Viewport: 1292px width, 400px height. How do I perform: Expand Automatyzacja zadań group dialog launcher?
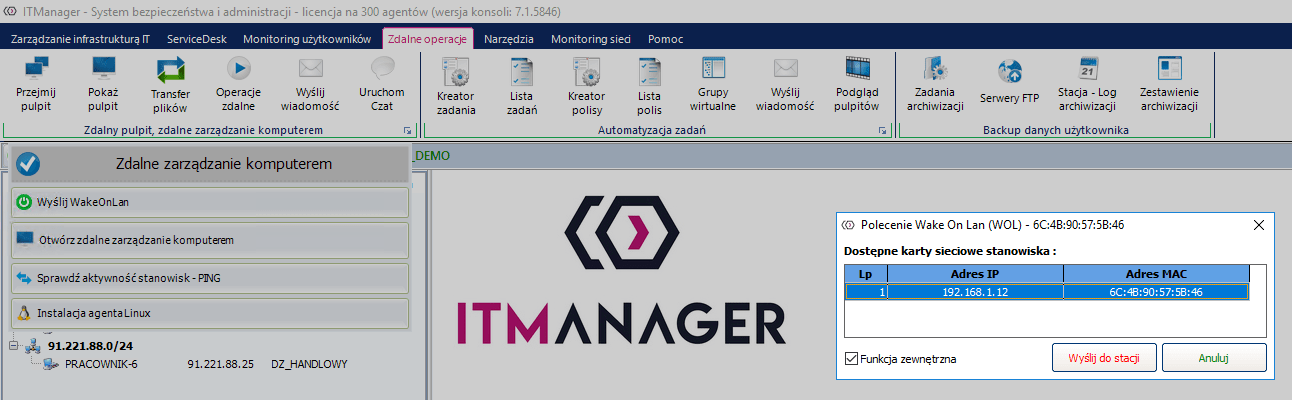pyautogui.click(x=883, y=131)
